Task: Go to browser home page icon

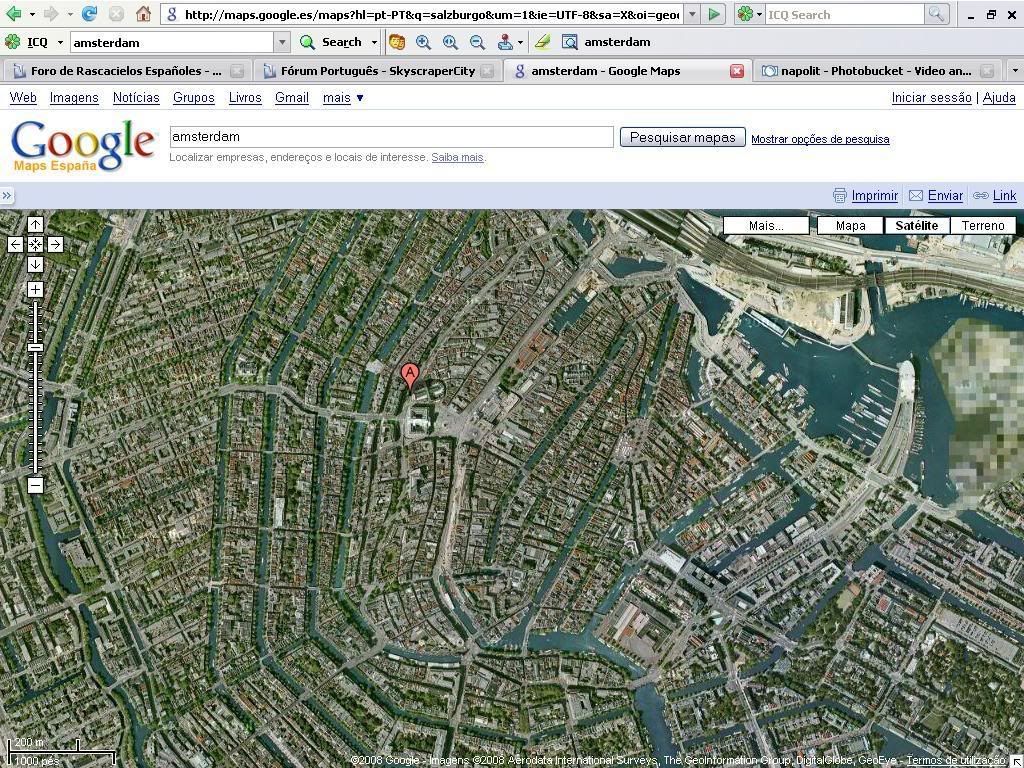Action: click(143, 14)
